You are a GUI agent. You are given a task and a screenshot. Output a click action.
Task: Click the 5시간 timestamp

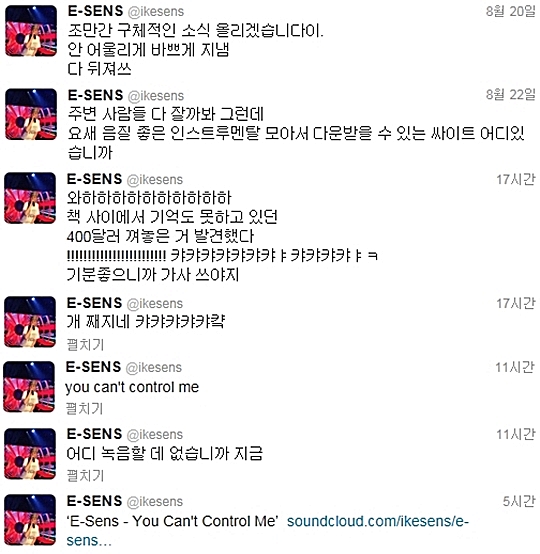coord(519,501)
